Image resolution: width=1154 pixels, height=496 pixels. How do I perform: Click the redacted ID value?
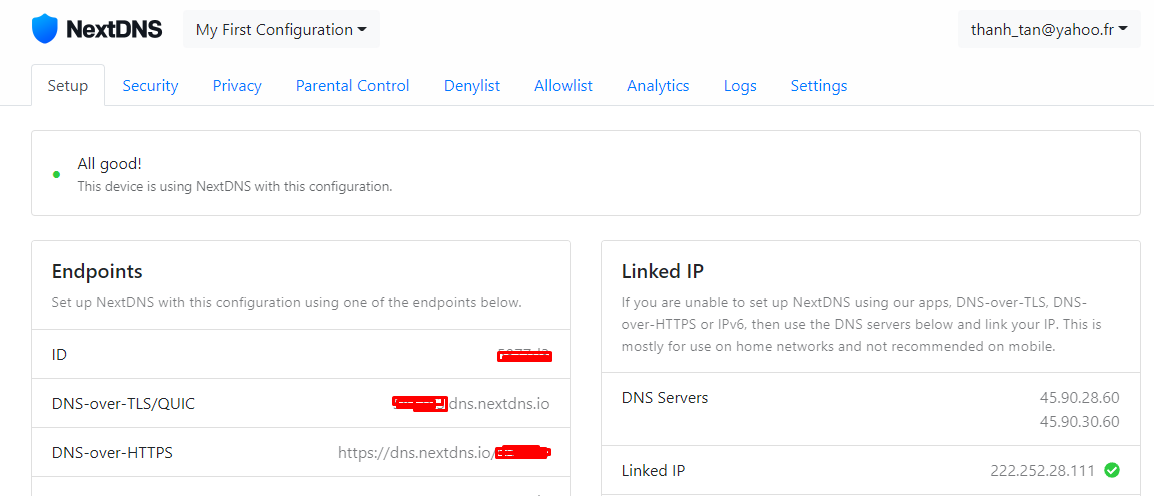pos(525,355)
